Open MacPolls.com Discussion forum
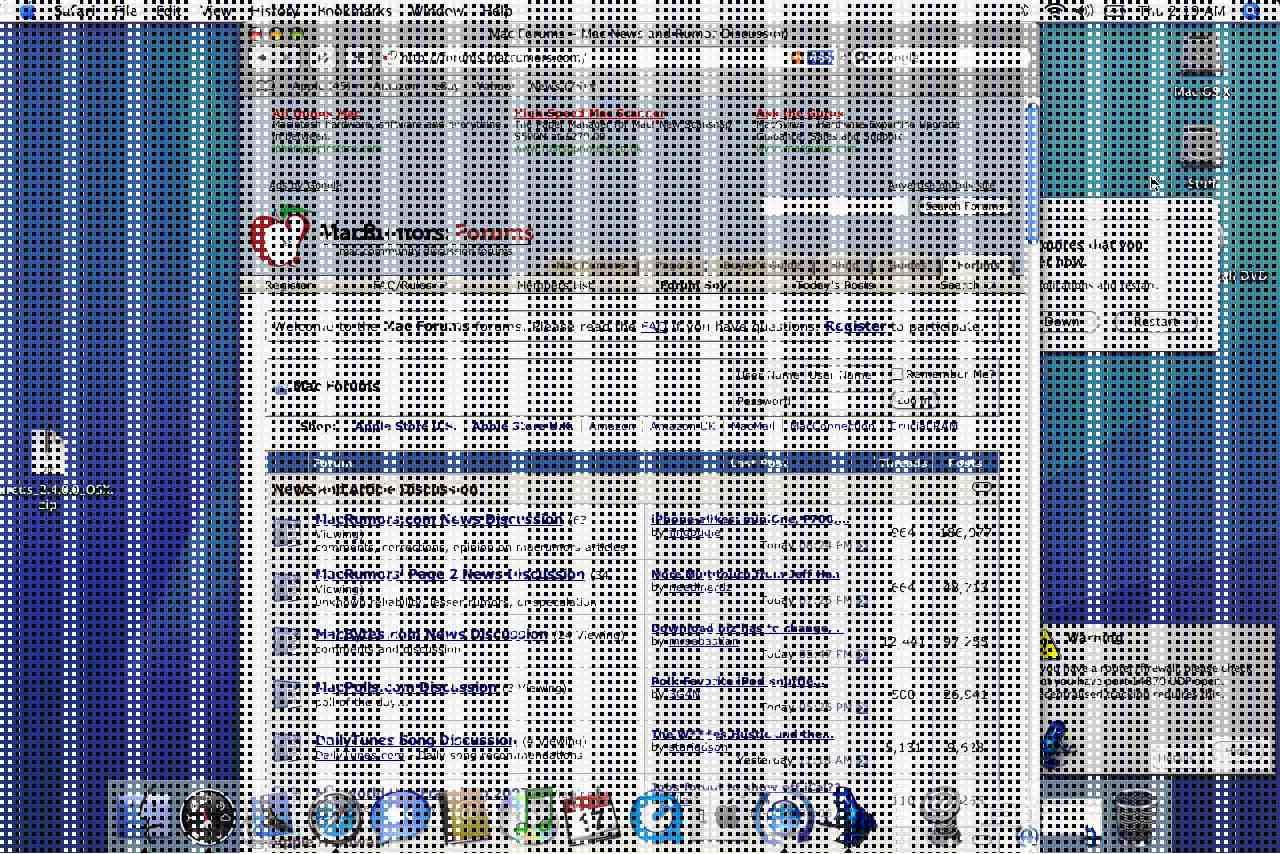Screen dimensions: 1280x854 coord(406,688)
